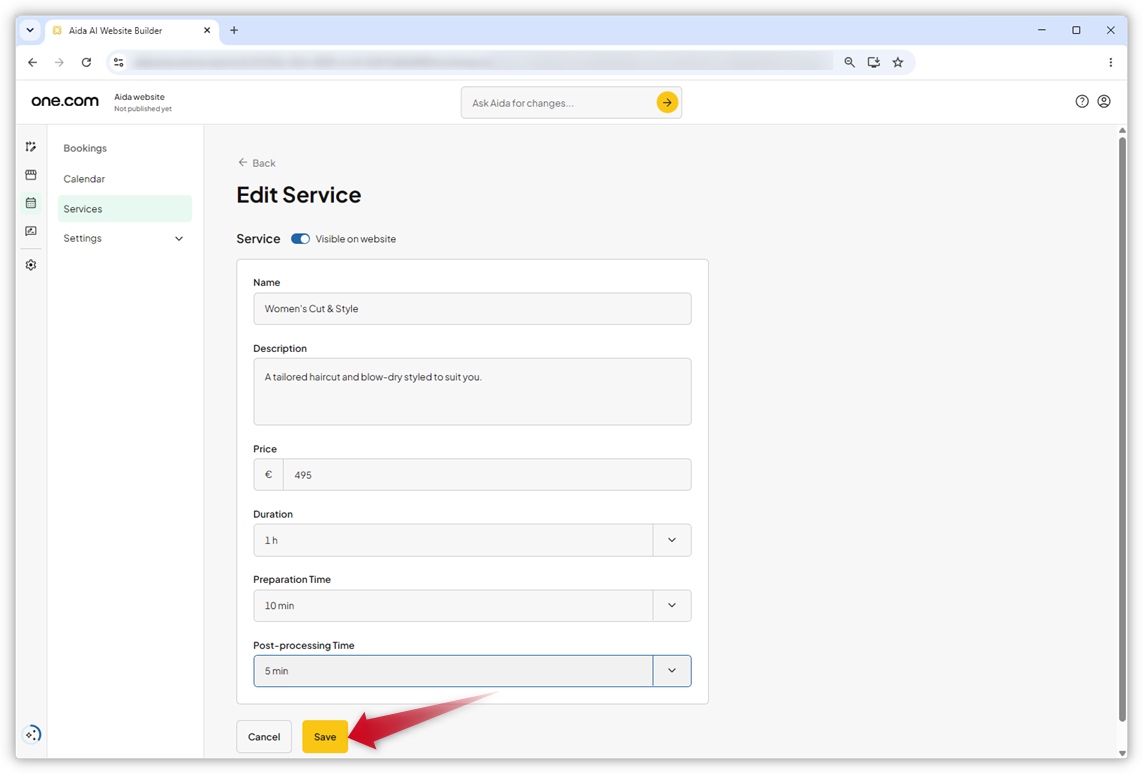The width and height of the screenshot is (1143, 774).
Task: Open the tab search dropdown arrow
Action: pos(30,30)
